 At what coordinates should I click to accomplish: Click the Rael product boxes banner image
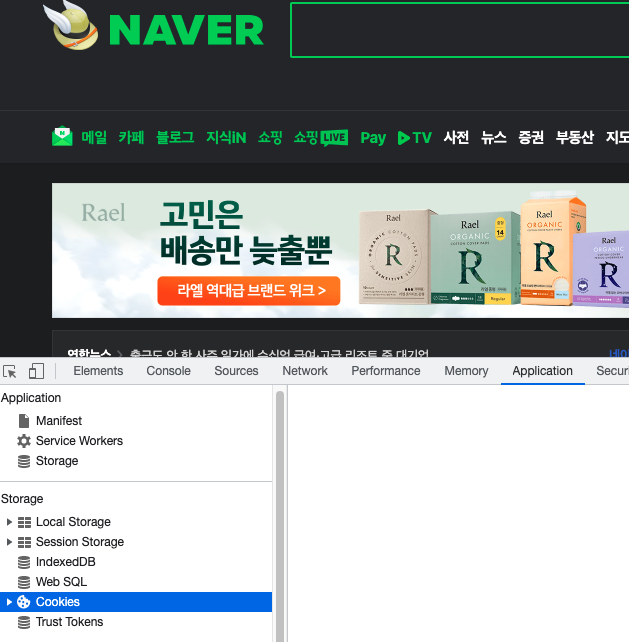point(494,250)
